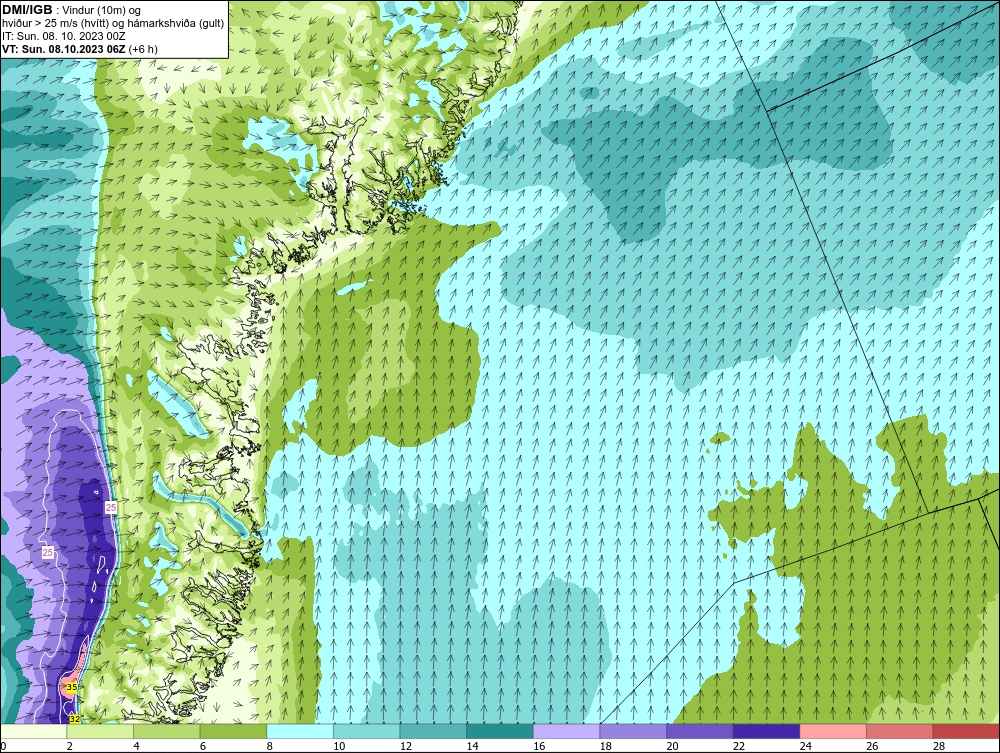This screenshot has height=753, width=1000.
Task: Click the scale value 28
Action: click(x=939, y=746)
